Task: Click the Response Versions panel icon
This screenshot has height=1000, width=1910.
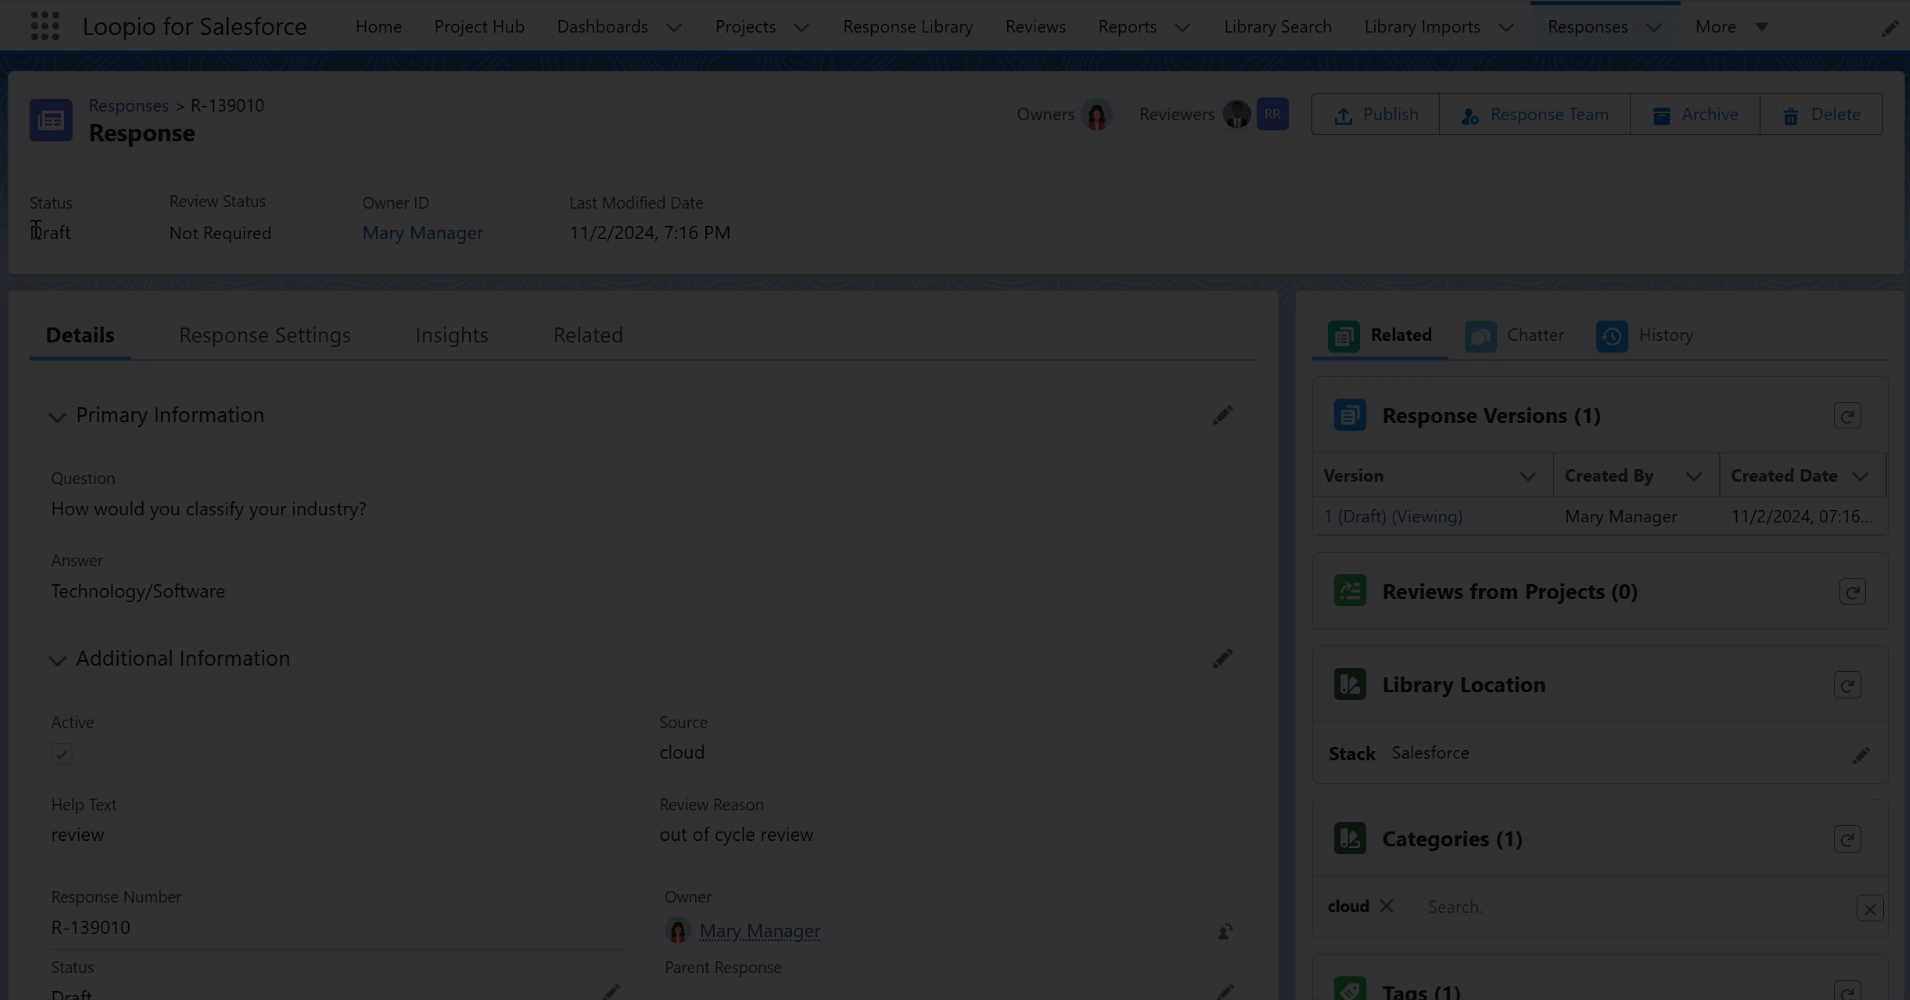Action: [x=1350, y=415]
